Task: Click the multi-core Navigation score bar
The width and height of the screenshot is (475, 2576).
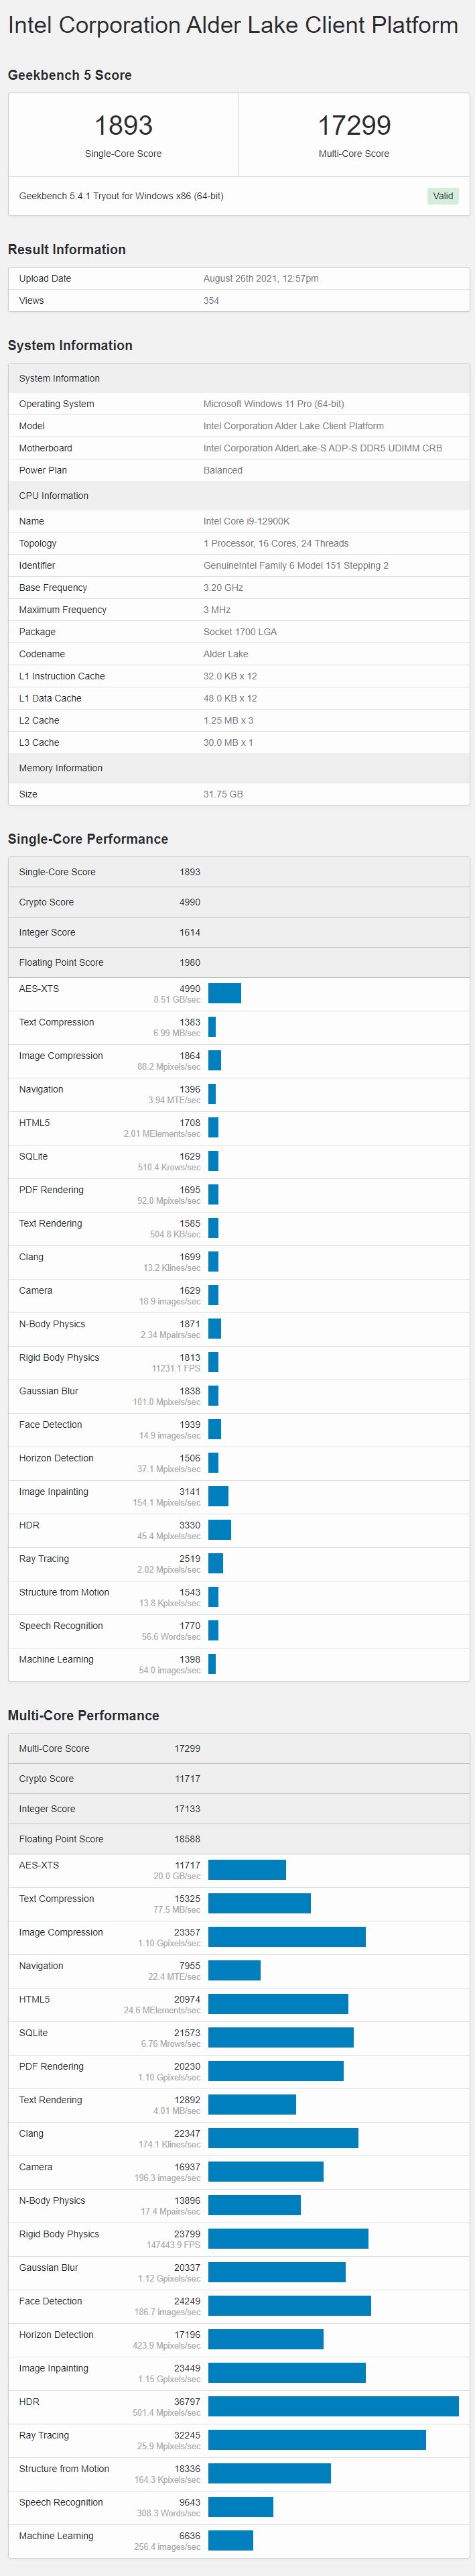Action: point(234,1970)
